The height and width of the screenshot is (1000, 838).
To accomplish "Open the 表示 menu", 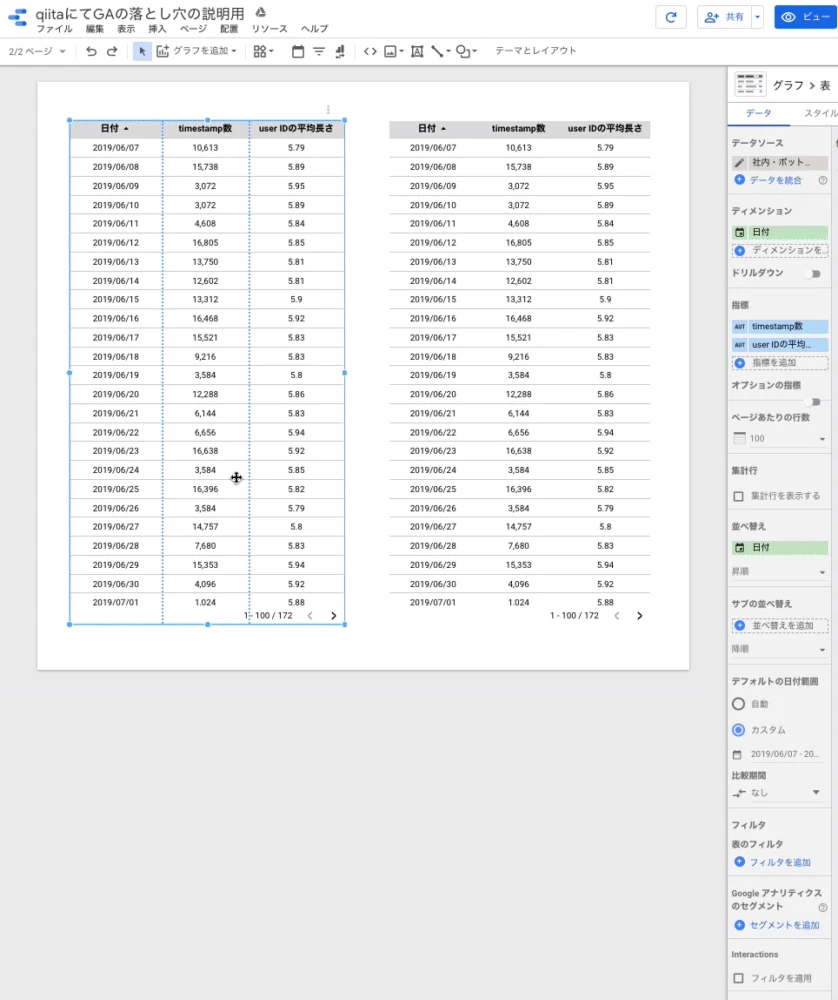I will click(126, 29).
